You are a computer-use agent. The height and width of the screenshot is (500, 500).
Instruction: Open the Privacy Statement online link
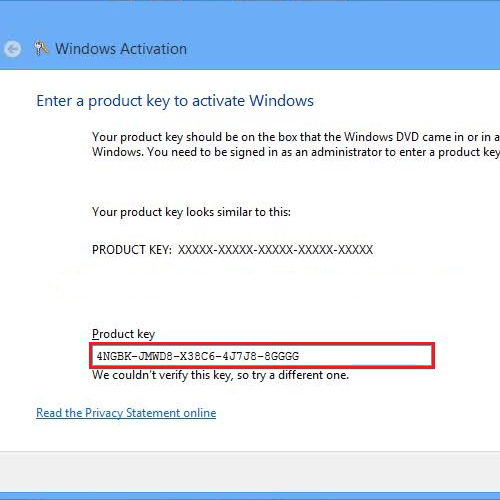pos(126,413)
